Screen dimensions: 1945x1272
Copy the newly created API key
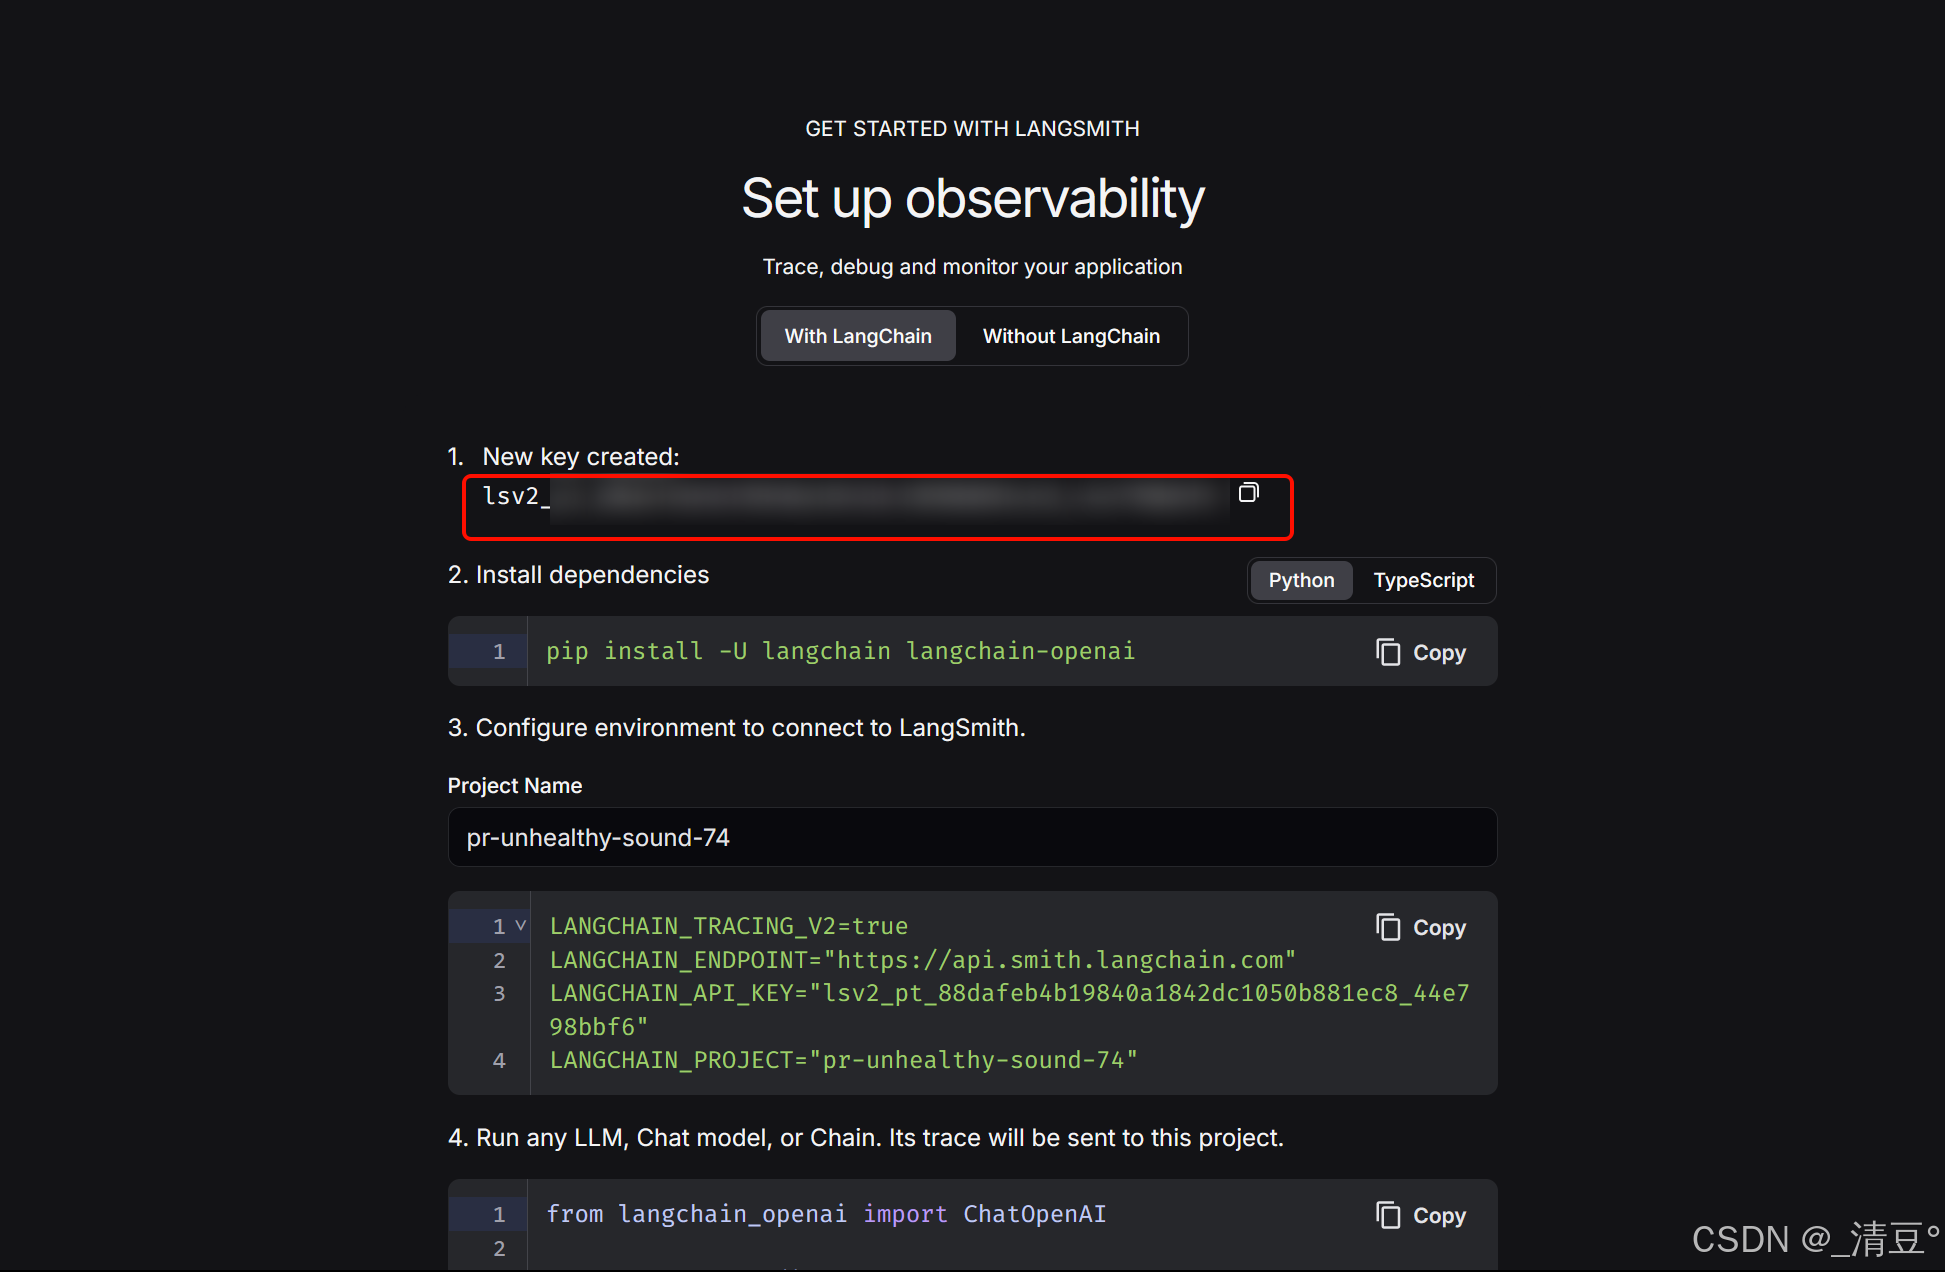coord(1248,492)
